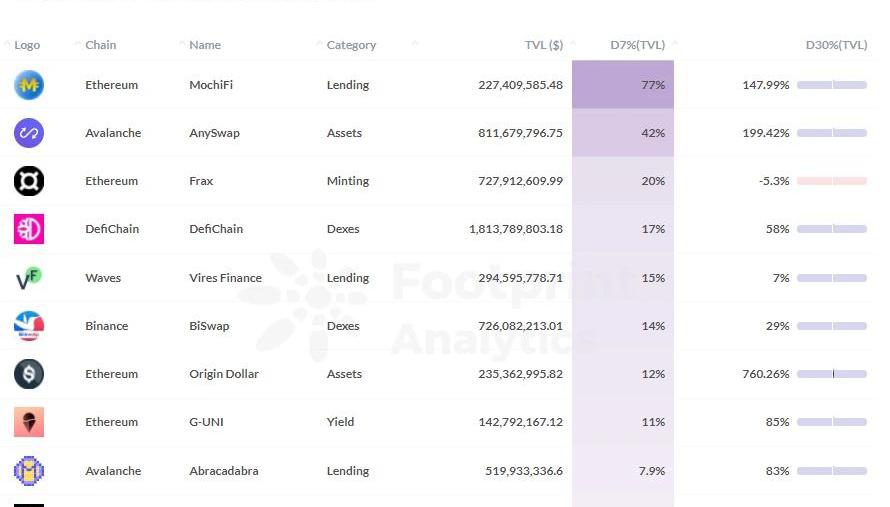Click the Origin Dollar name text
Image resolution: width=890 pixels, height=507 pixels.
(224, 374)
